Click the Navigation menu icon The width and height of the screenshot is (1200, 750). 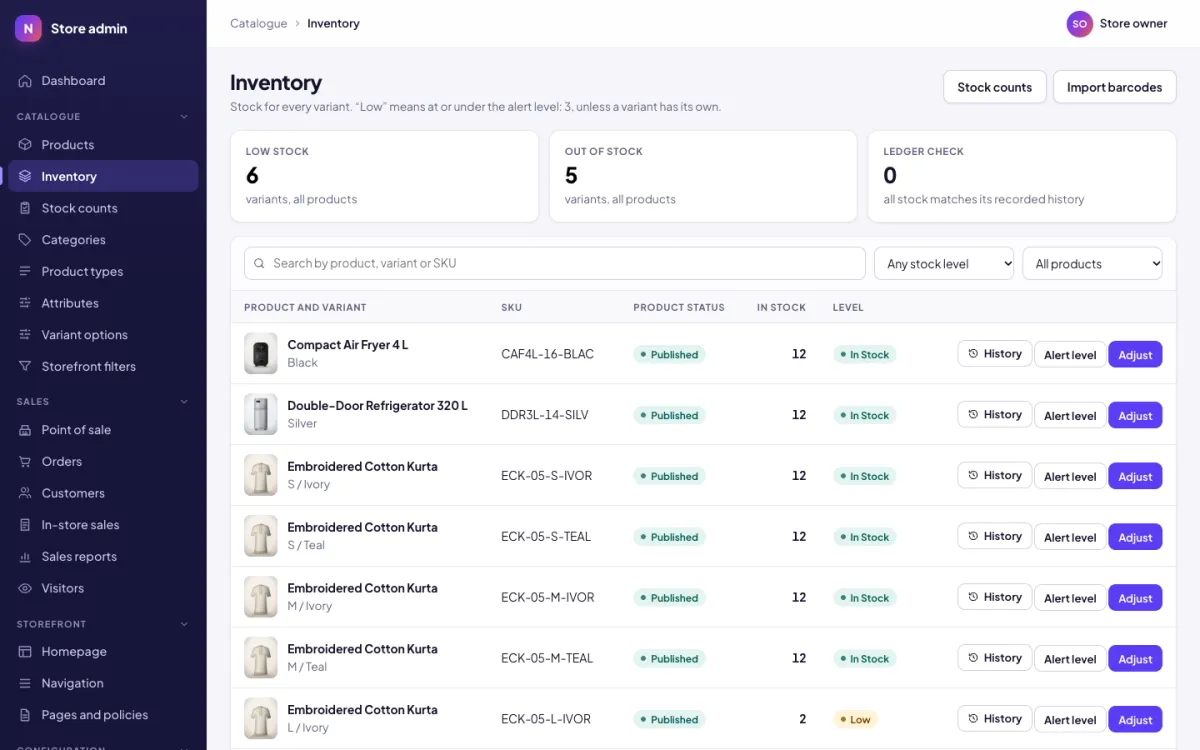[x=25, y=683]
